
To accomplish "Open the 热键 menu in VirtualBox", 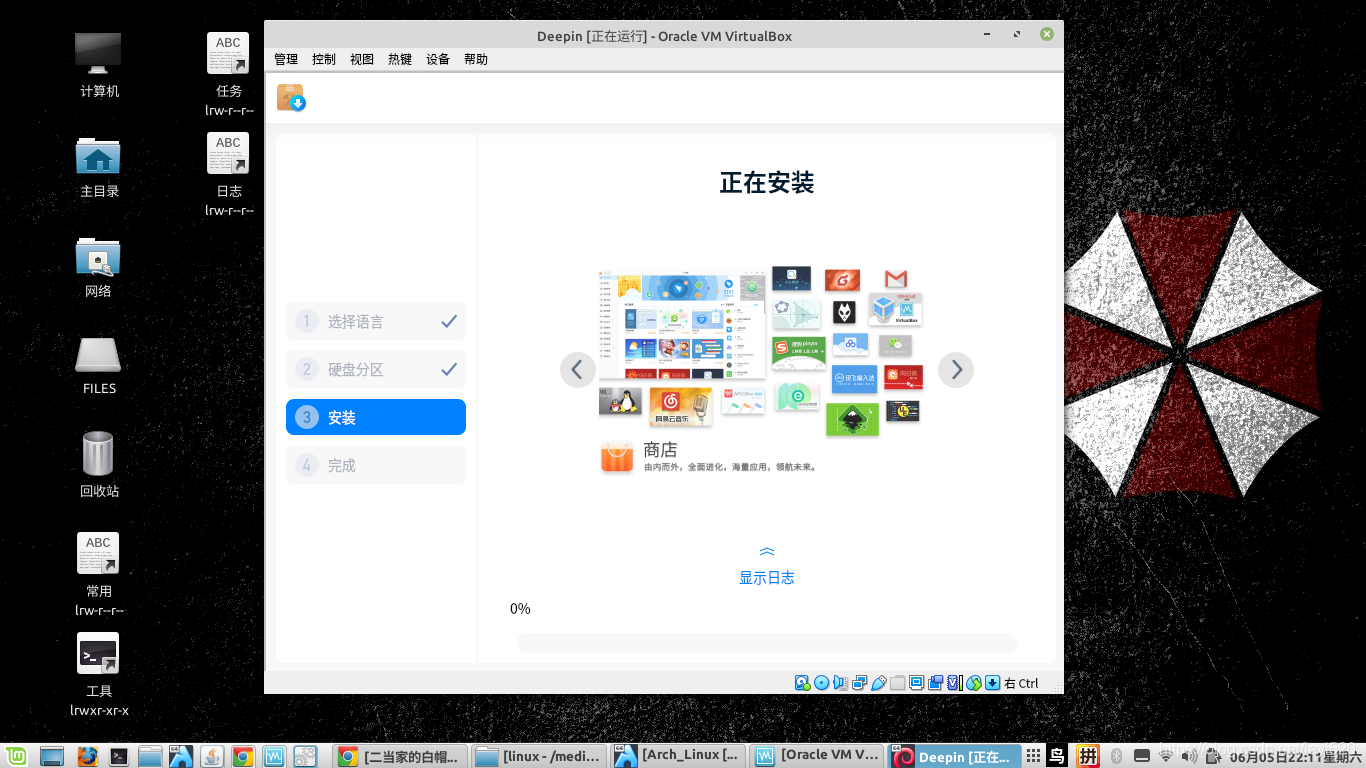I will (400, 59).
